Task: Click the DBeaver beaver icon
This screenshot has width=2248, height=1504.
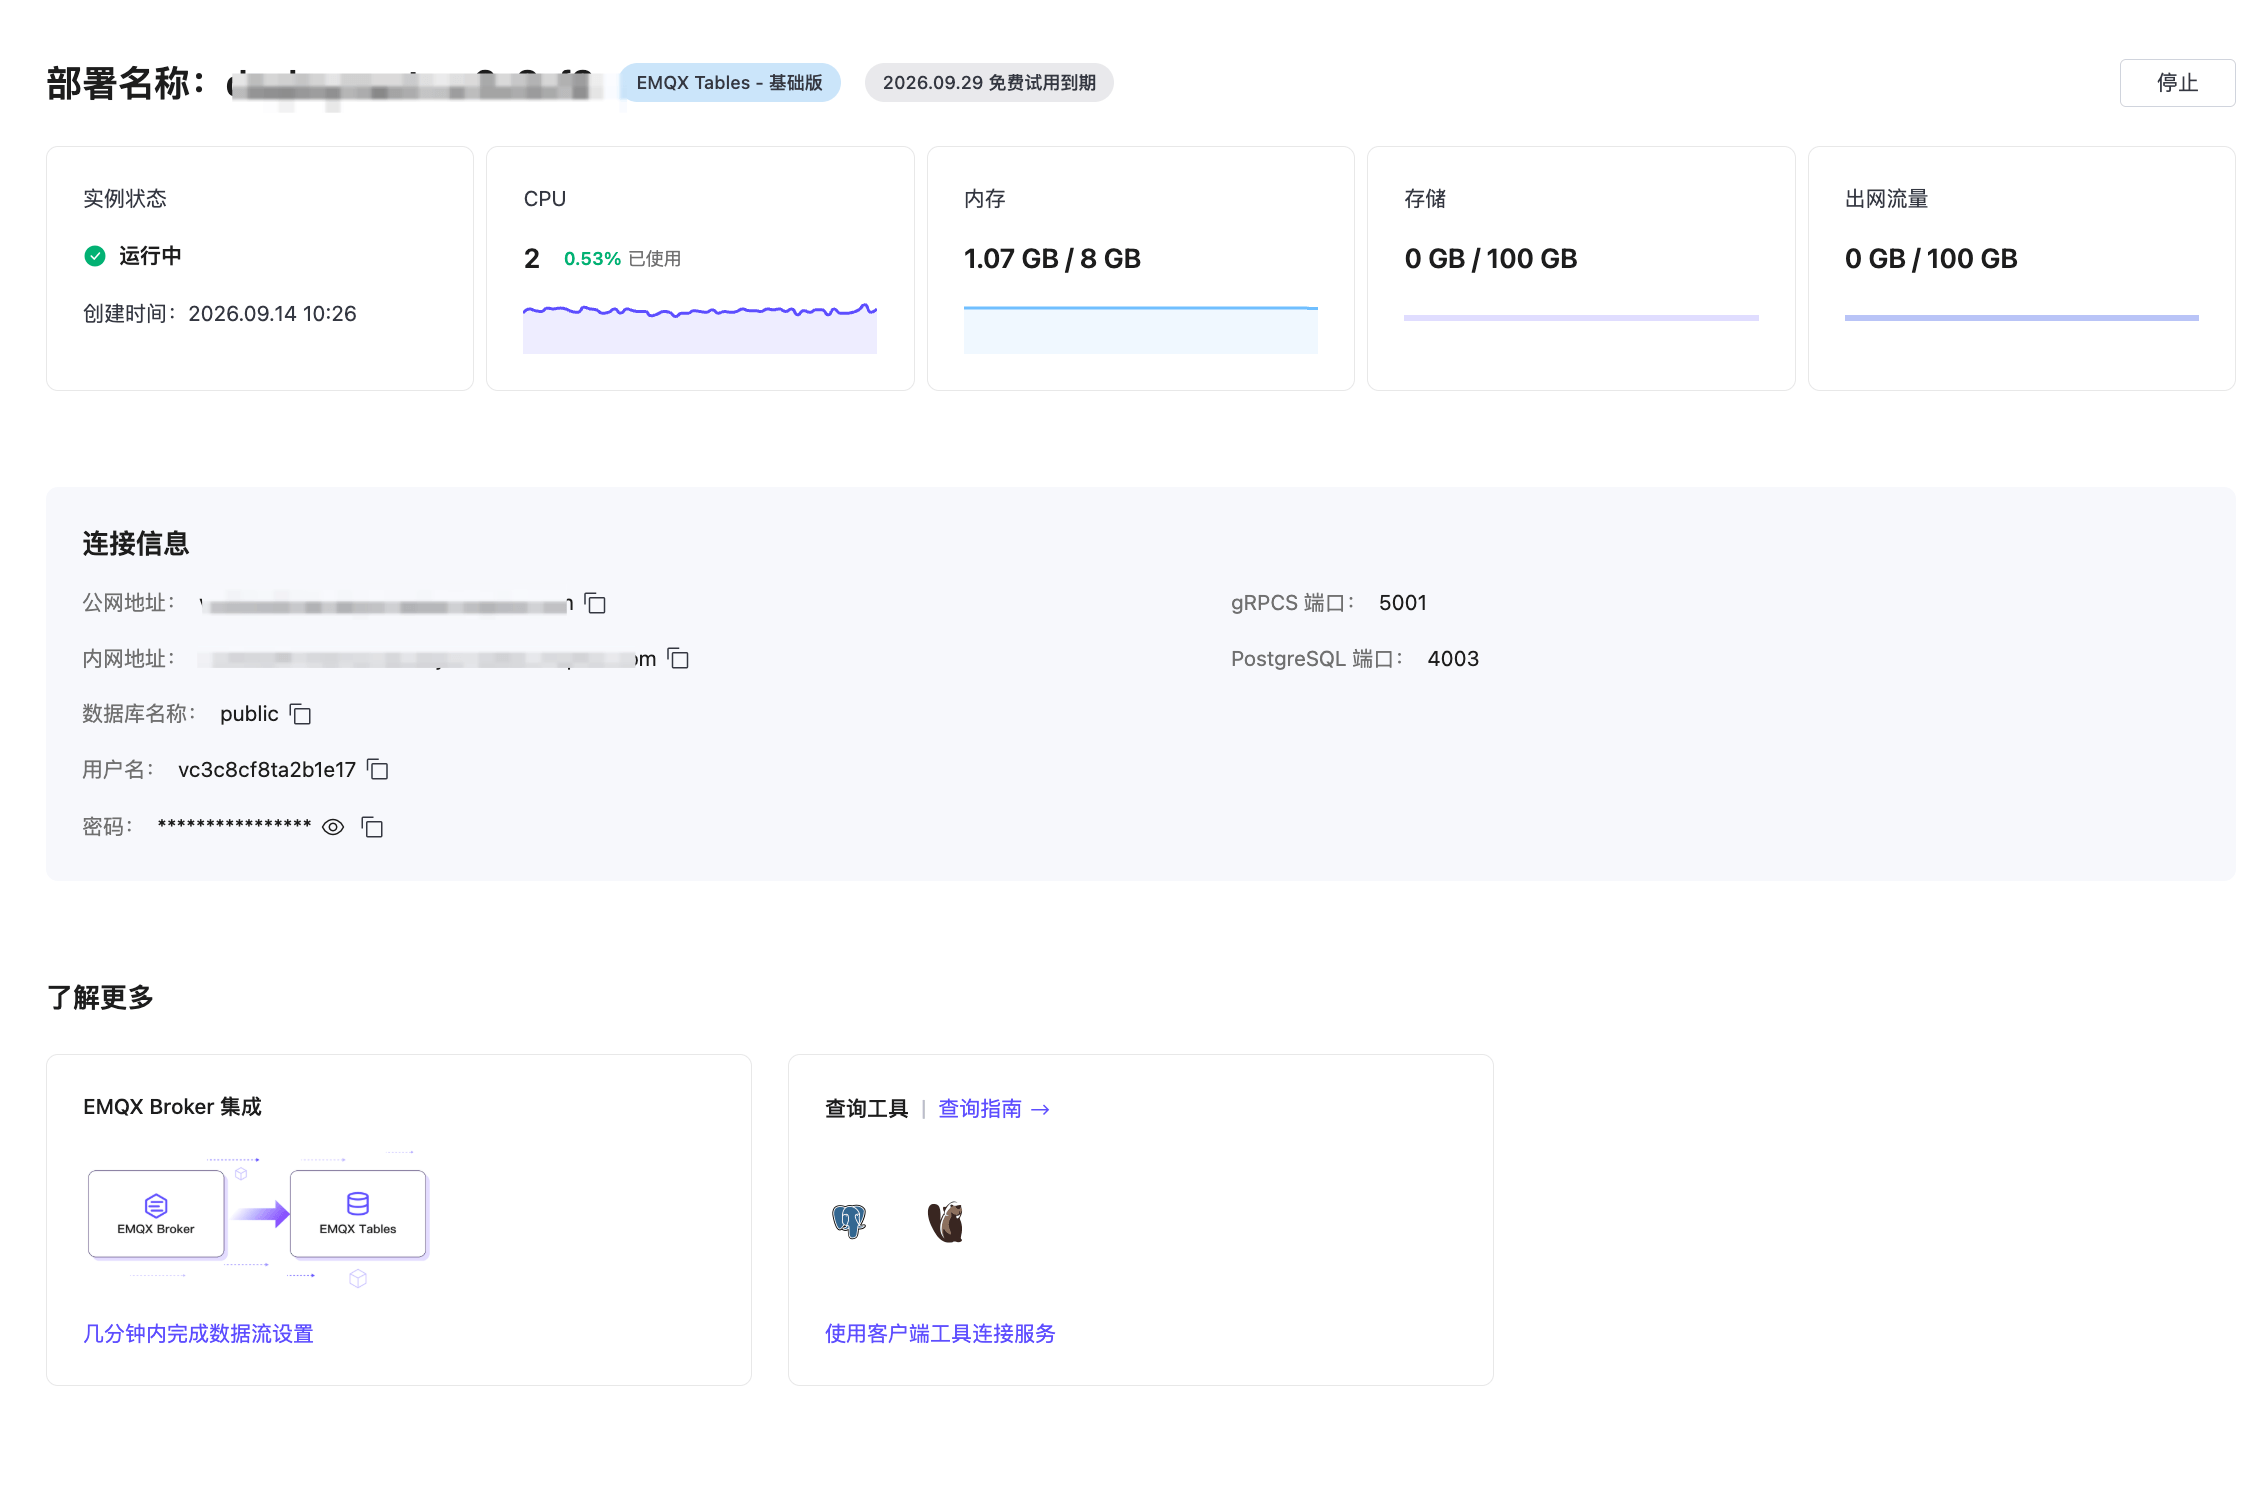Action: coord(945,1221)
